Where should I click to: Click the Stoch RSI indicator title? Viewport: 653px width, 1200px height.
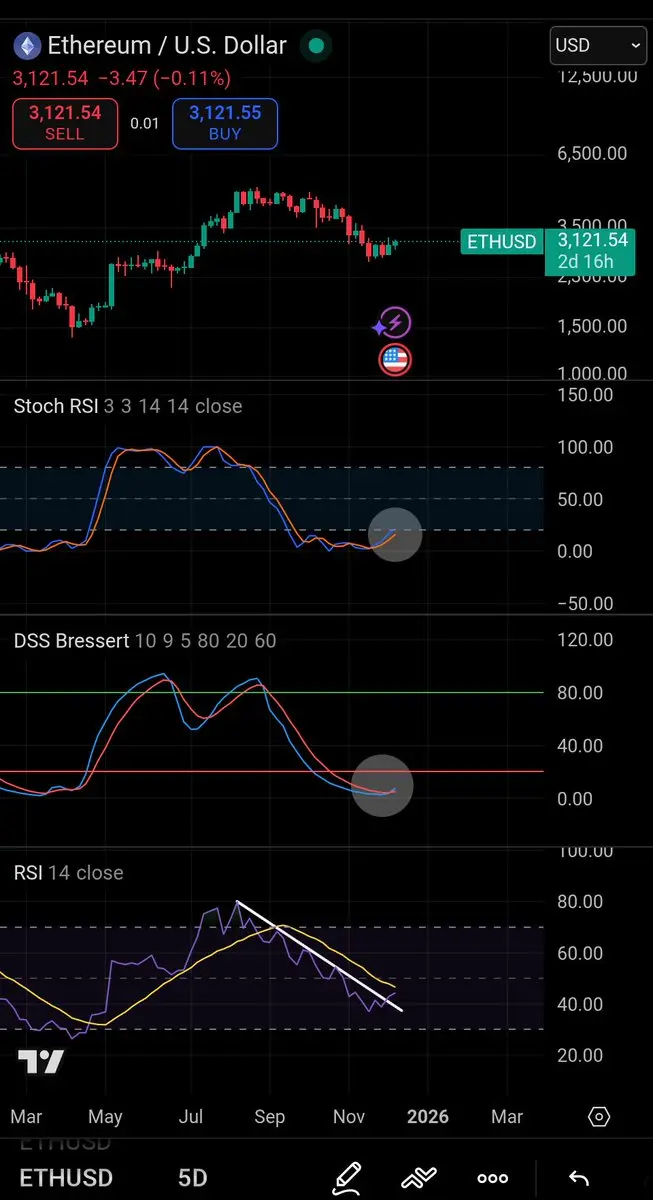click(x=128, y=406)
